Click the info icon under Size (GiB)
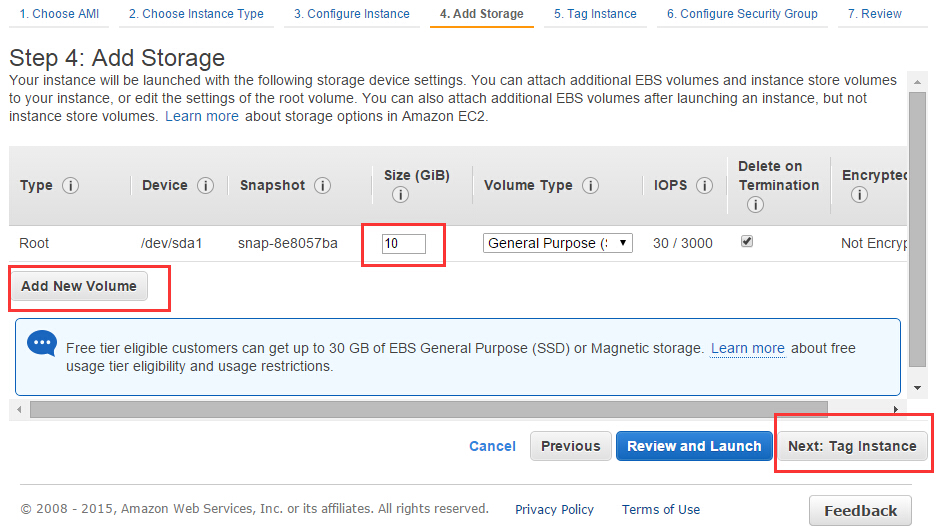939x530 pixels. 401,195
